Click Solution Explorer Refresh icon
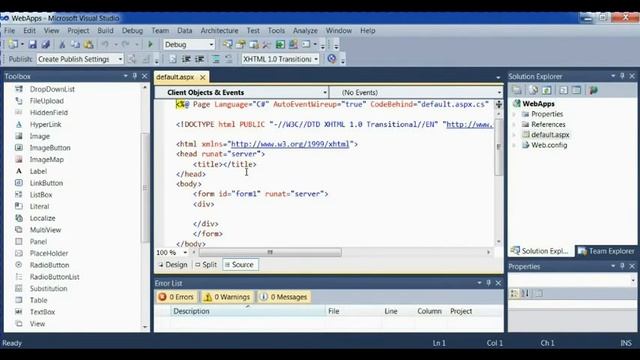640x360 pixels. point(547,90)
